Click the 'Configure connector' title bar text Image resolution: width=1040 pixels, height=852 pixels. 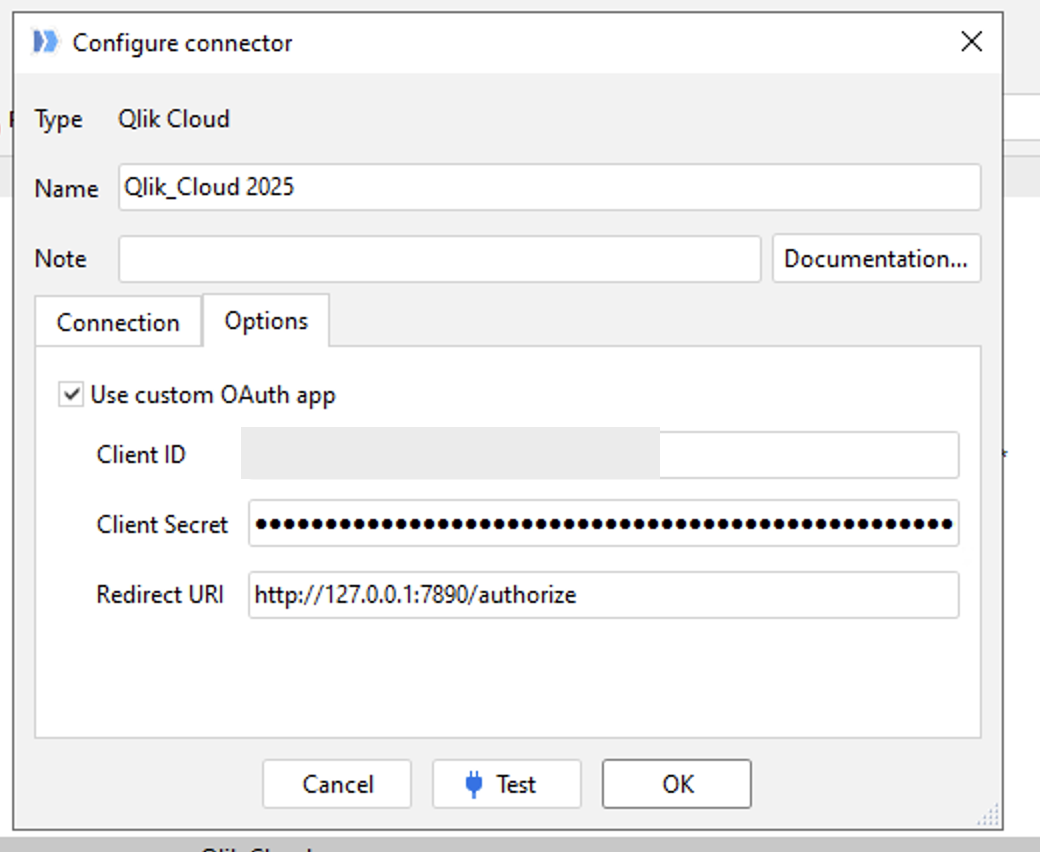183,43
